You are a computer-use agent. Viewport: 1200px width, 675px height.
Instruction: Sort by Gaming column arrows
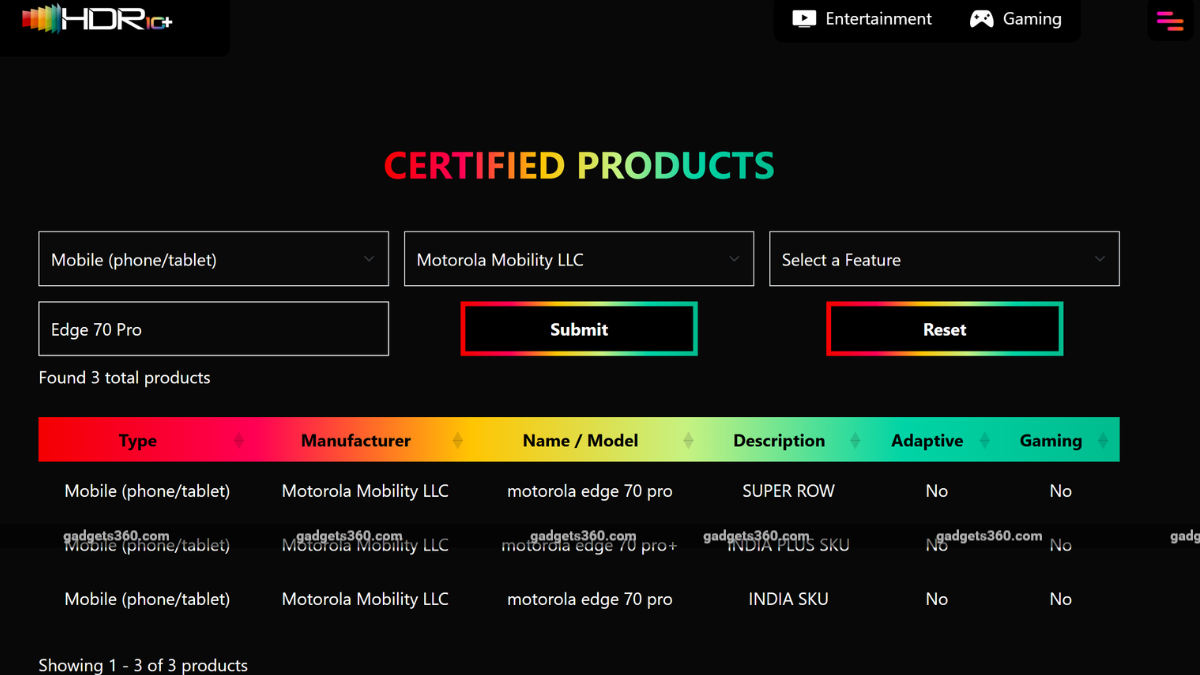point(1103,441)
